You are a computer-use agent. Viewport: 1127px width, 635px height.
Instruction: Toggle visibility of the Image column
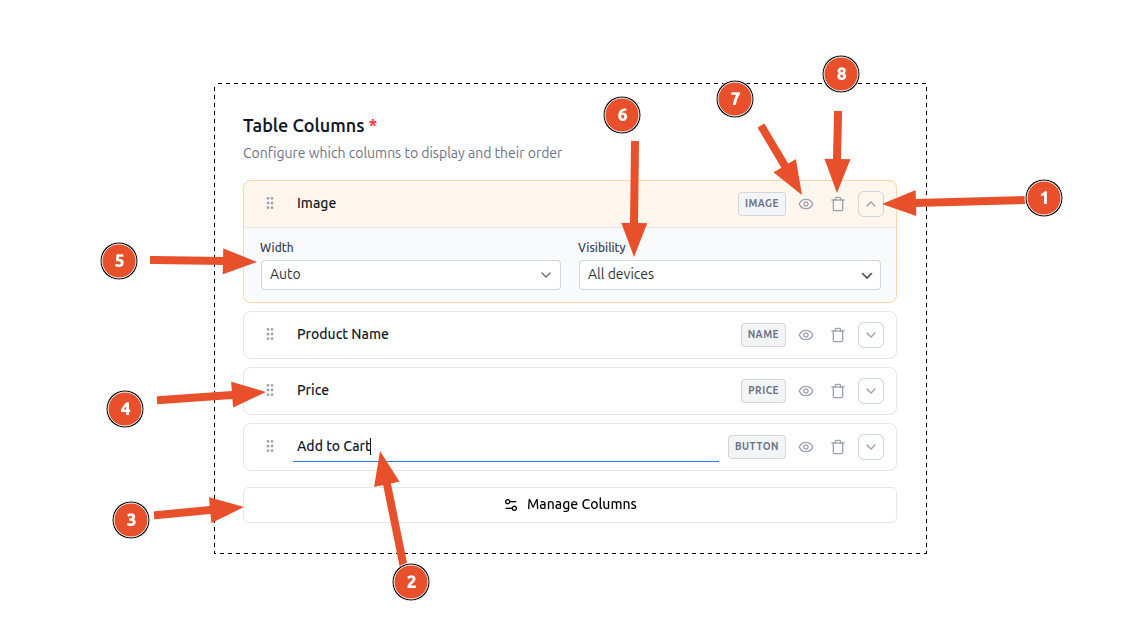(806, 203)
